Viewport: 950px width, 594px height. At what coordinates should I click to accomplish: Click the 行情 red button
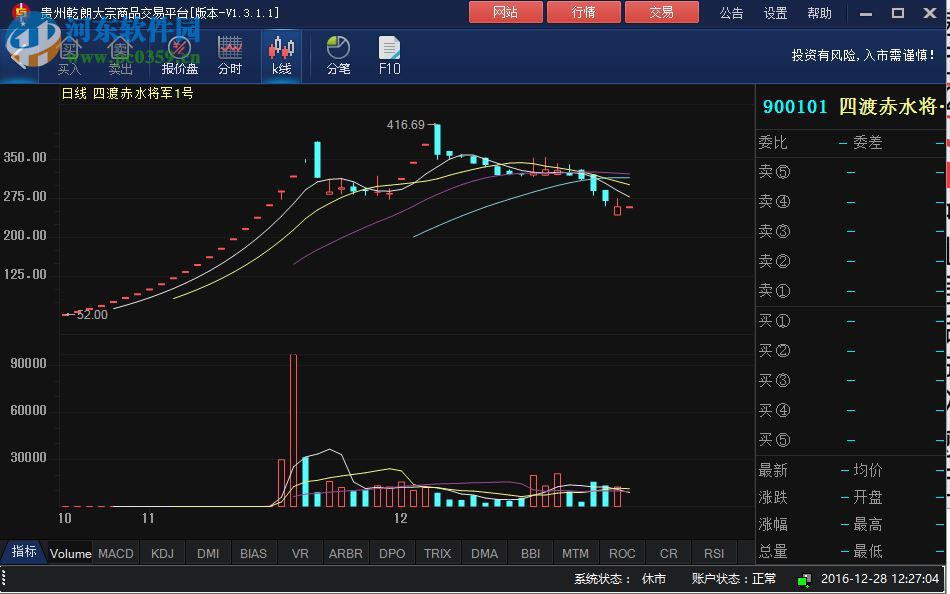(x=583, y=12)
